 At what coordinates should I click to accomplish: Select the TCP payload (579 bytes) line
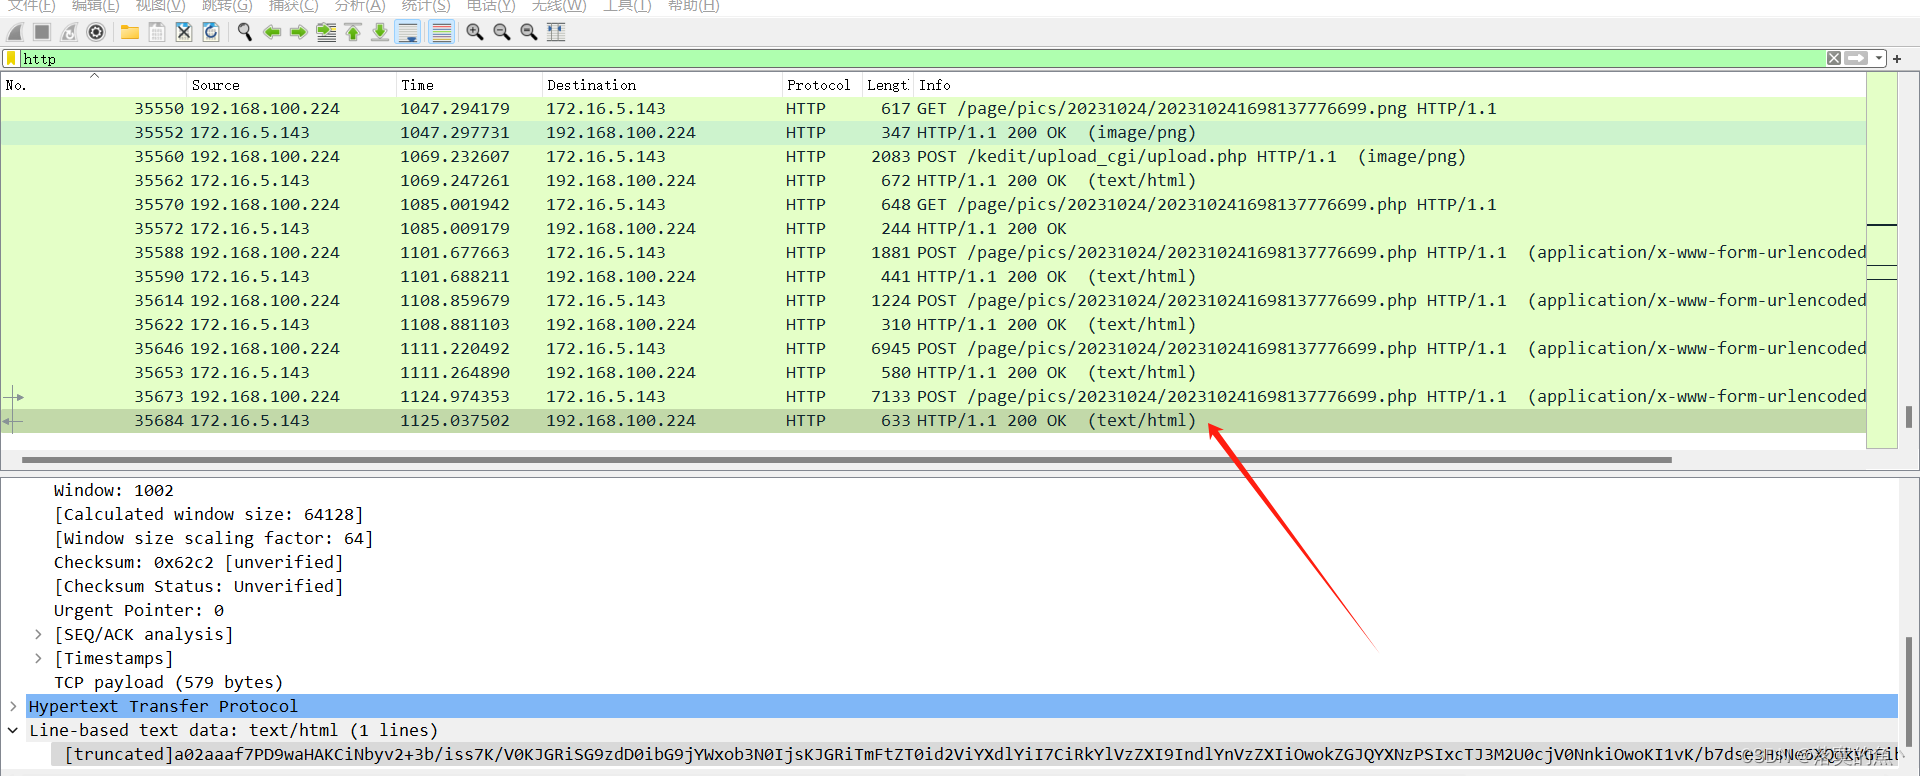pyautogui.click(x=168, y=682)
